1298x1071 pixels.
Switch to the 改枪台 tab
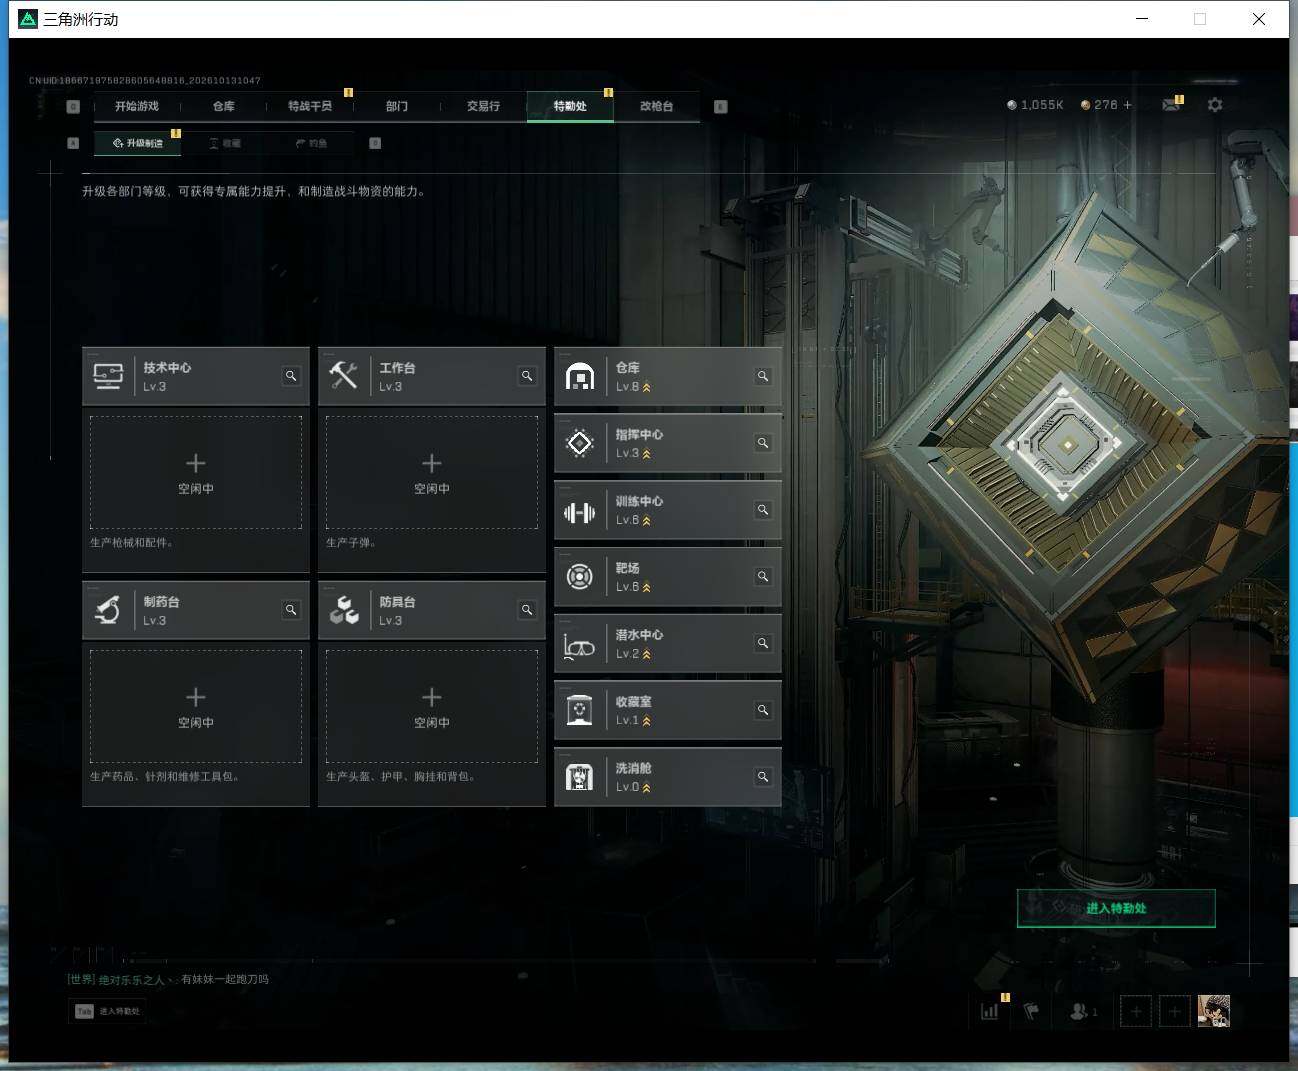[656, 106]
